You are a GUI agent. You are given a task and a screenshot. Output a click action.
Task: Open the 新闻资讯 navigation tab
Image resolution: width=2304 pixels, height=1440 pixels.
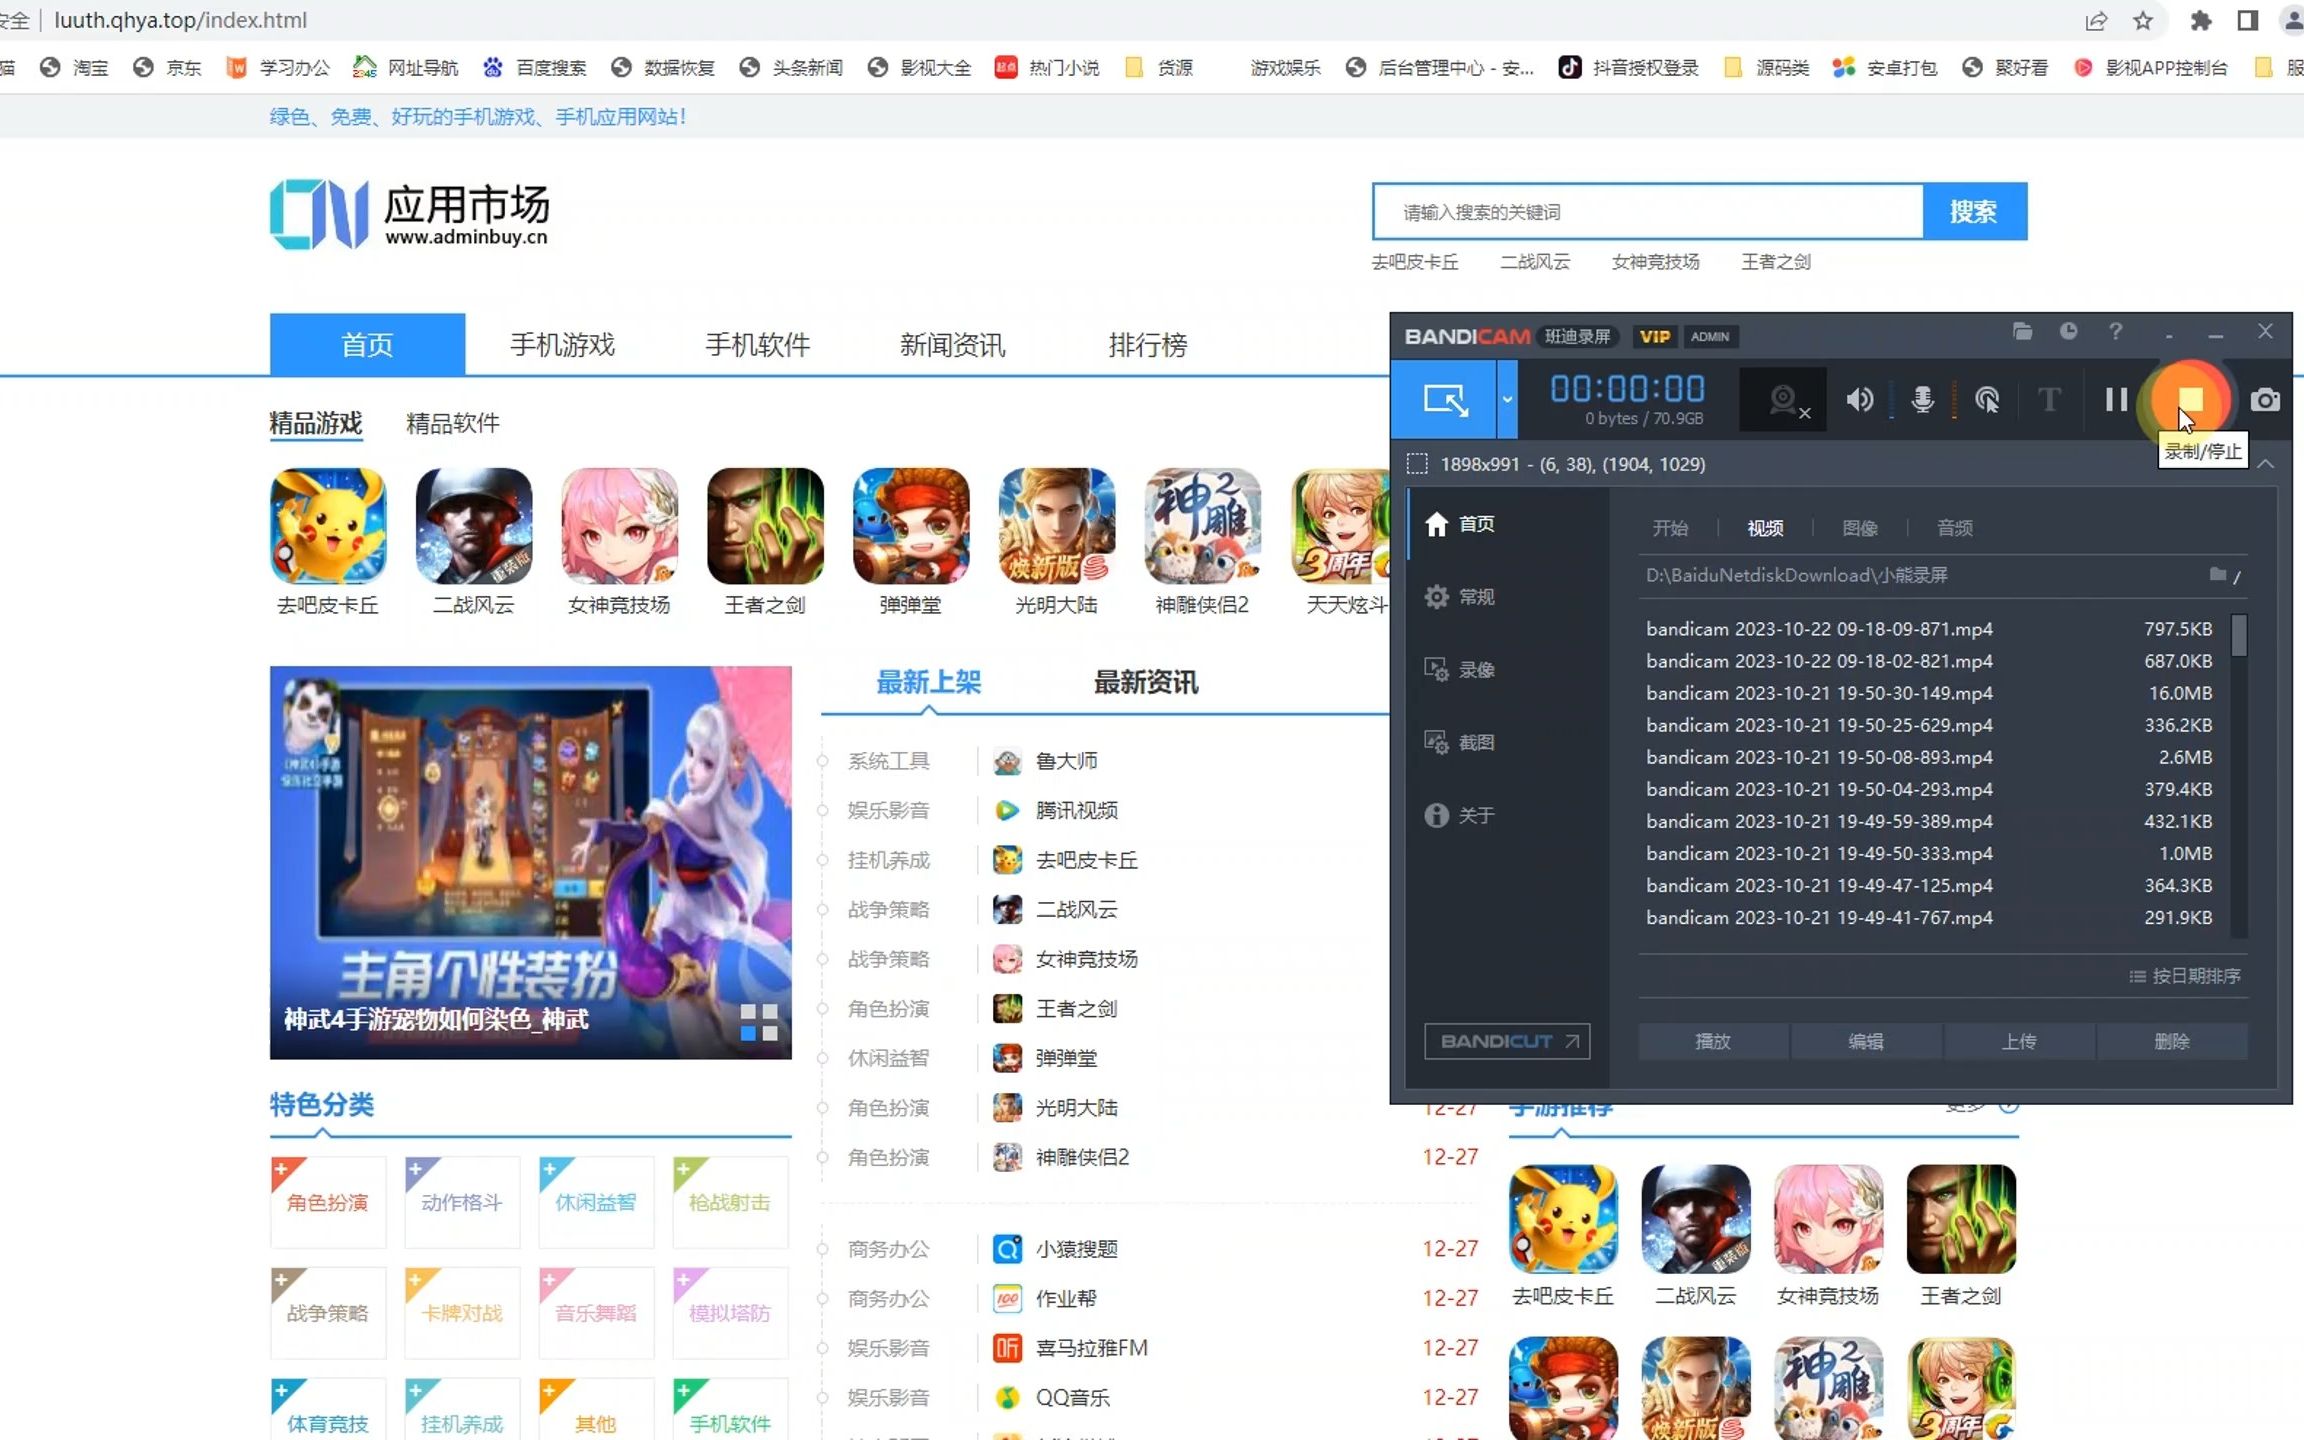pyautogui.click(x=952, y=345)
